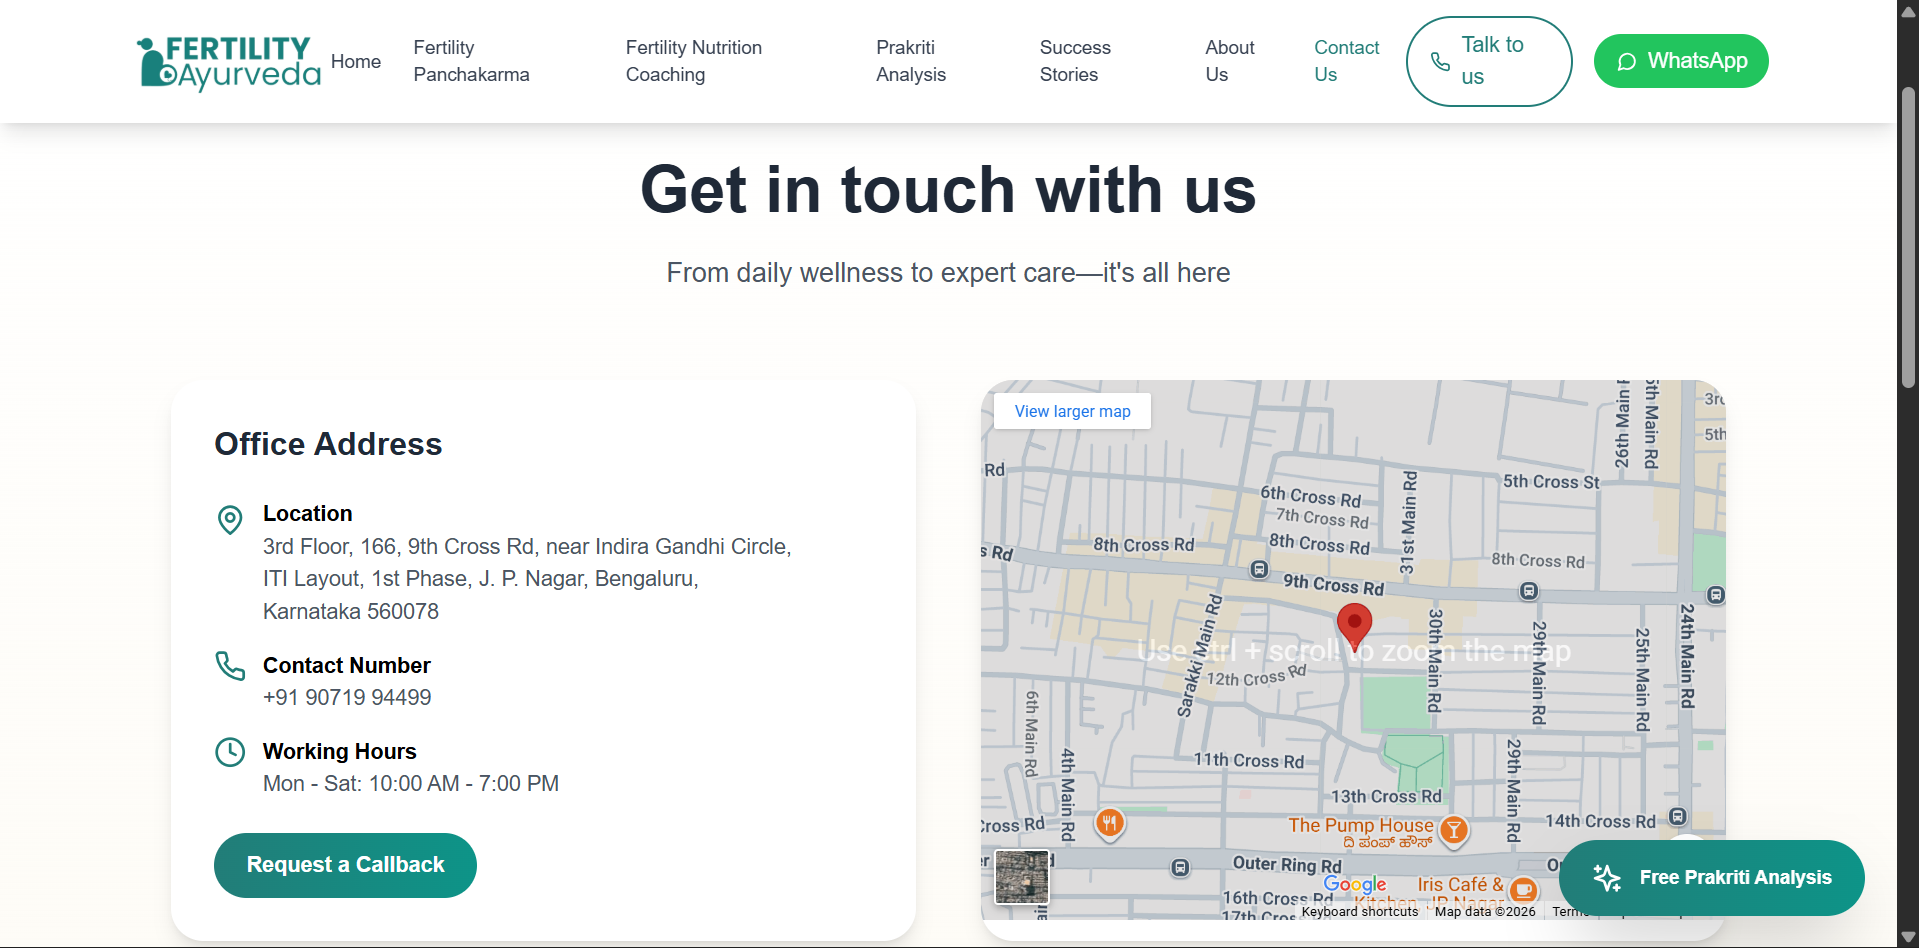Click the red map marker pin
The width and height of the screenshot is (1919, 948).
(1354, 625)
